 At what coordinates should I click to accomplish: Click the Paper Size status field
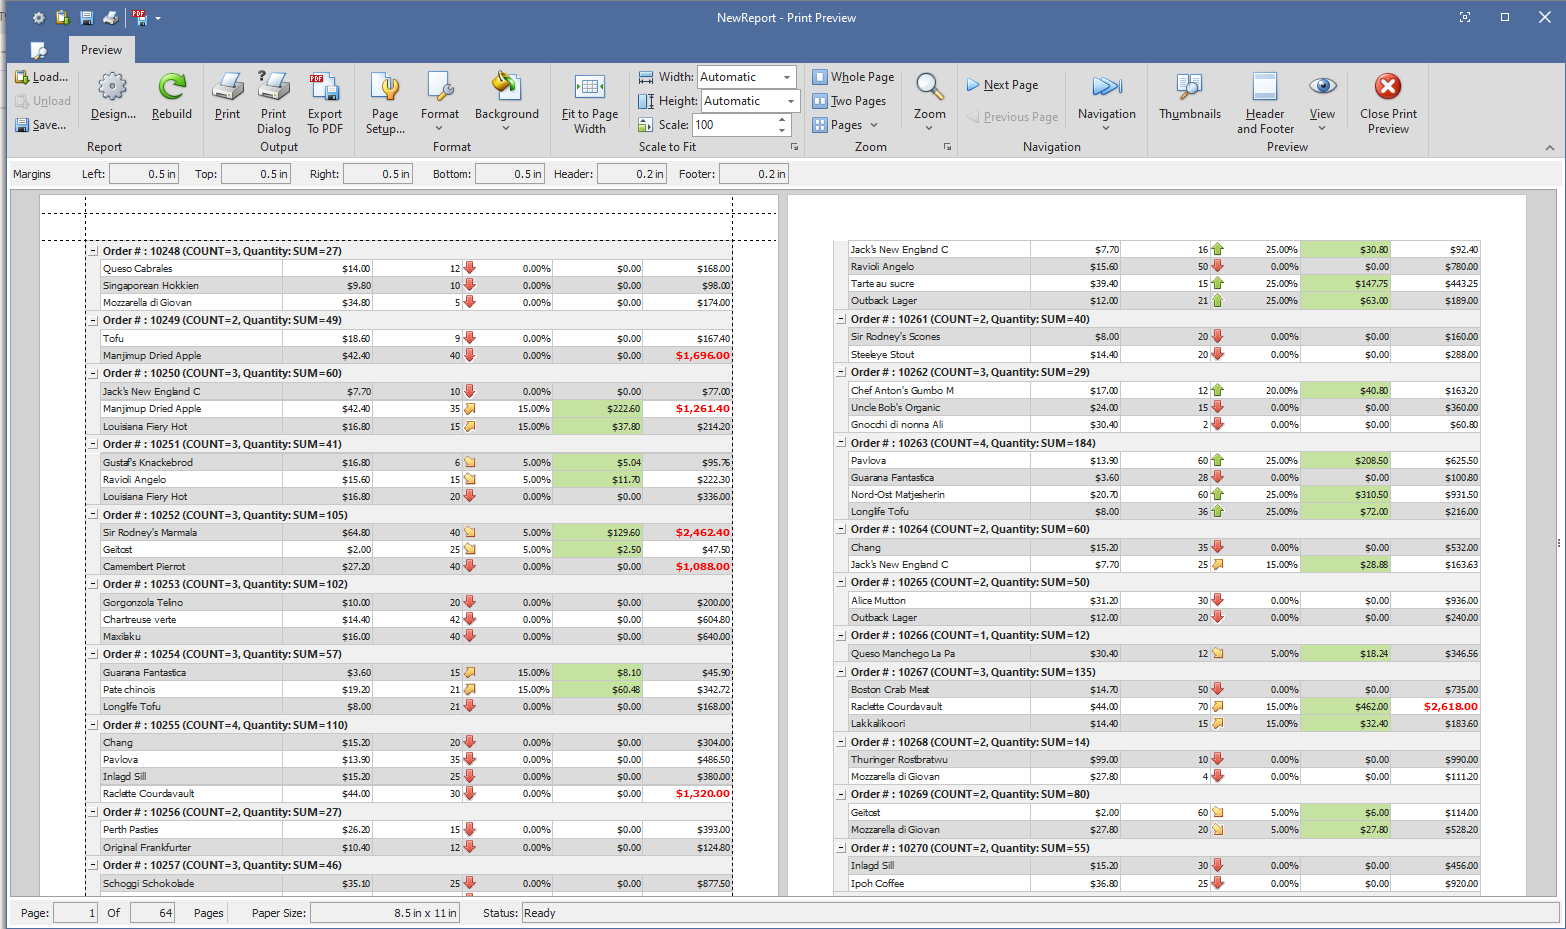click(385, 913)
